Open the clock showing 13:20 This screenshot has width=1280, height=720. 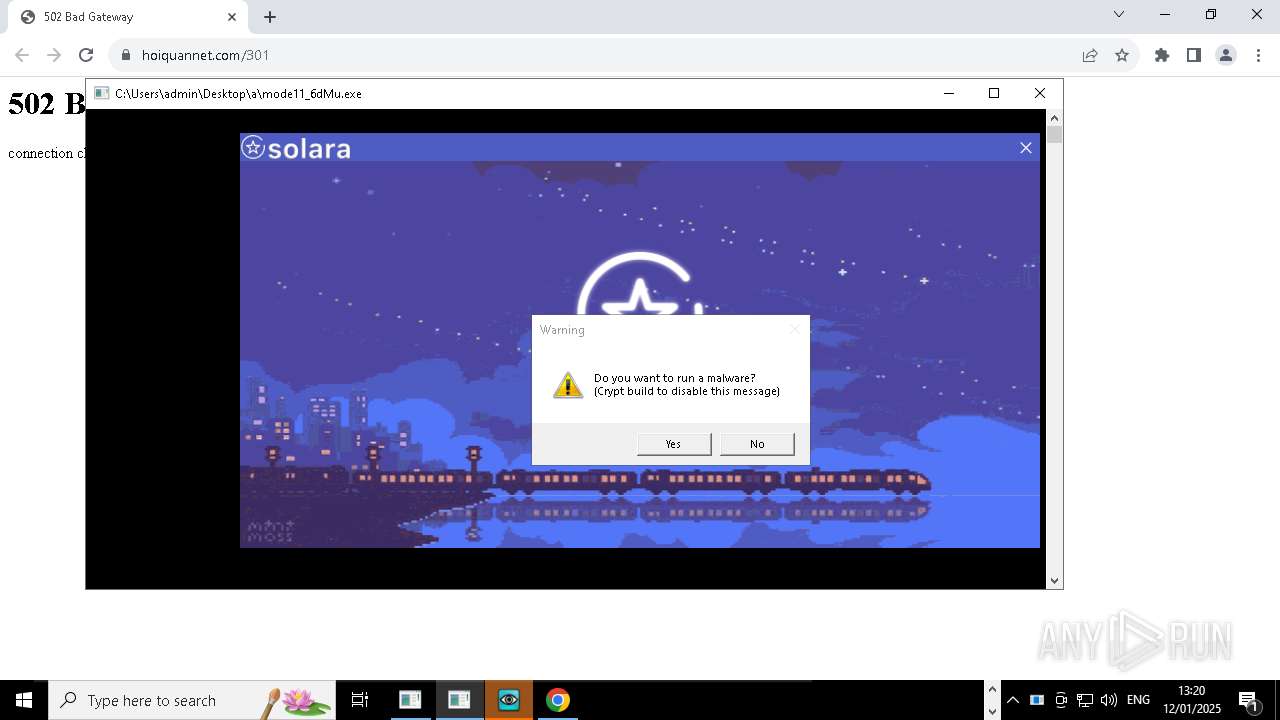pyautogui.click(x=1192, y=700)
